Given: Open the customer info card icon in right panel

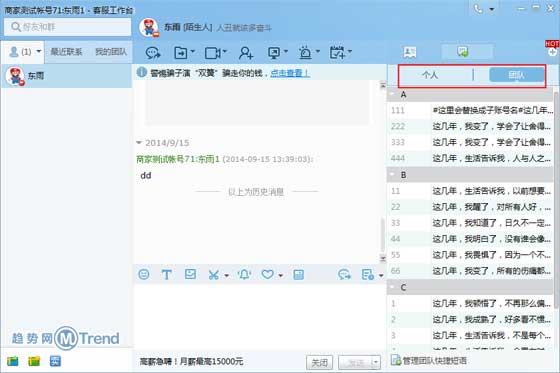Looking at the screenshot, I should (409, 52).
